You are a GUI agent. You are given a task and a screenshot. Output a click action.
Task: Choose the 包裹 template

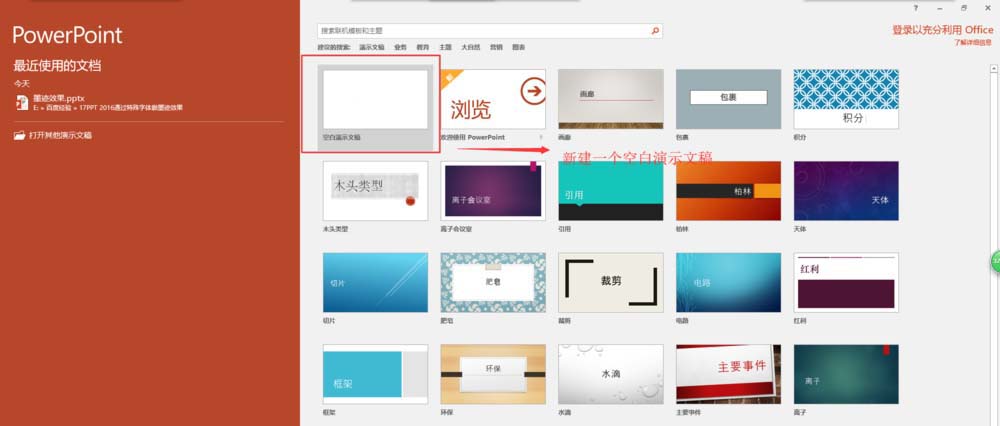click(x=728, y=99)
